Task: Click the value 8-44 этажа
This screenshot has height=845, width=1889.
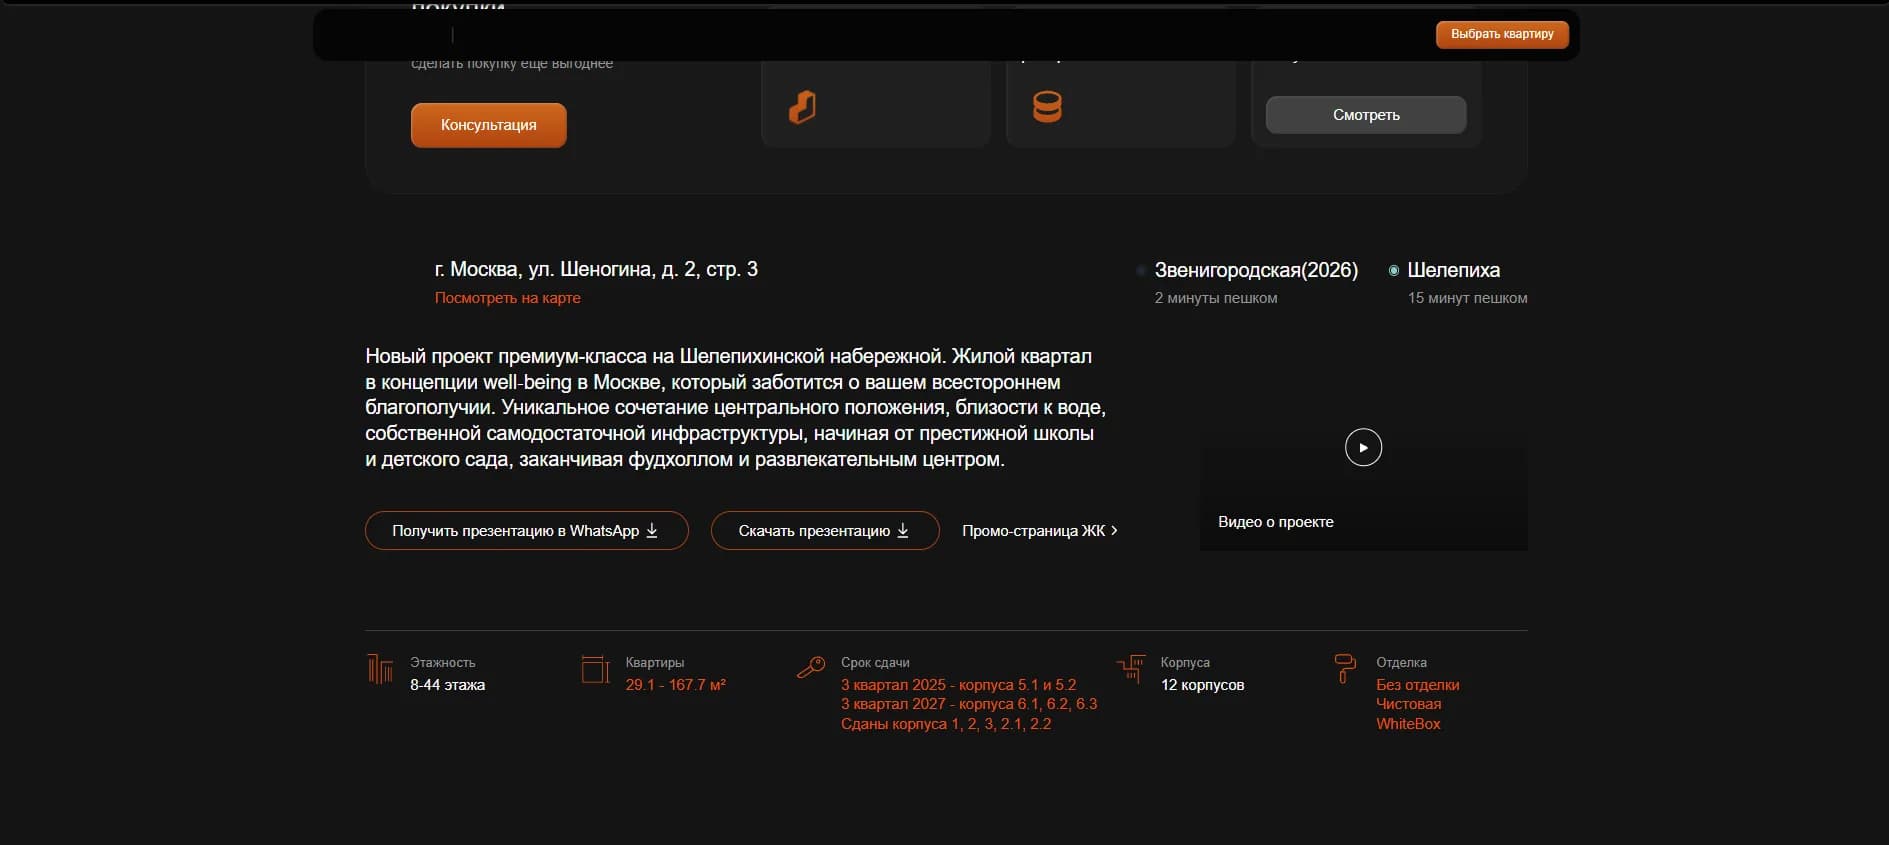Action: pos(447,685)
